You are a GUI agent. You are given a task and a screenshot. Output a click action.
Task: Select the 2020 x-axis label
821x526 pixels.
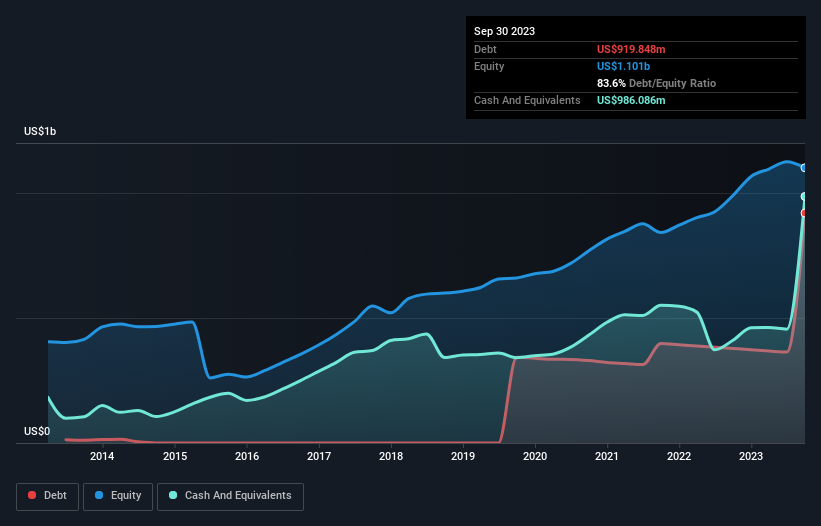point(535,456)
